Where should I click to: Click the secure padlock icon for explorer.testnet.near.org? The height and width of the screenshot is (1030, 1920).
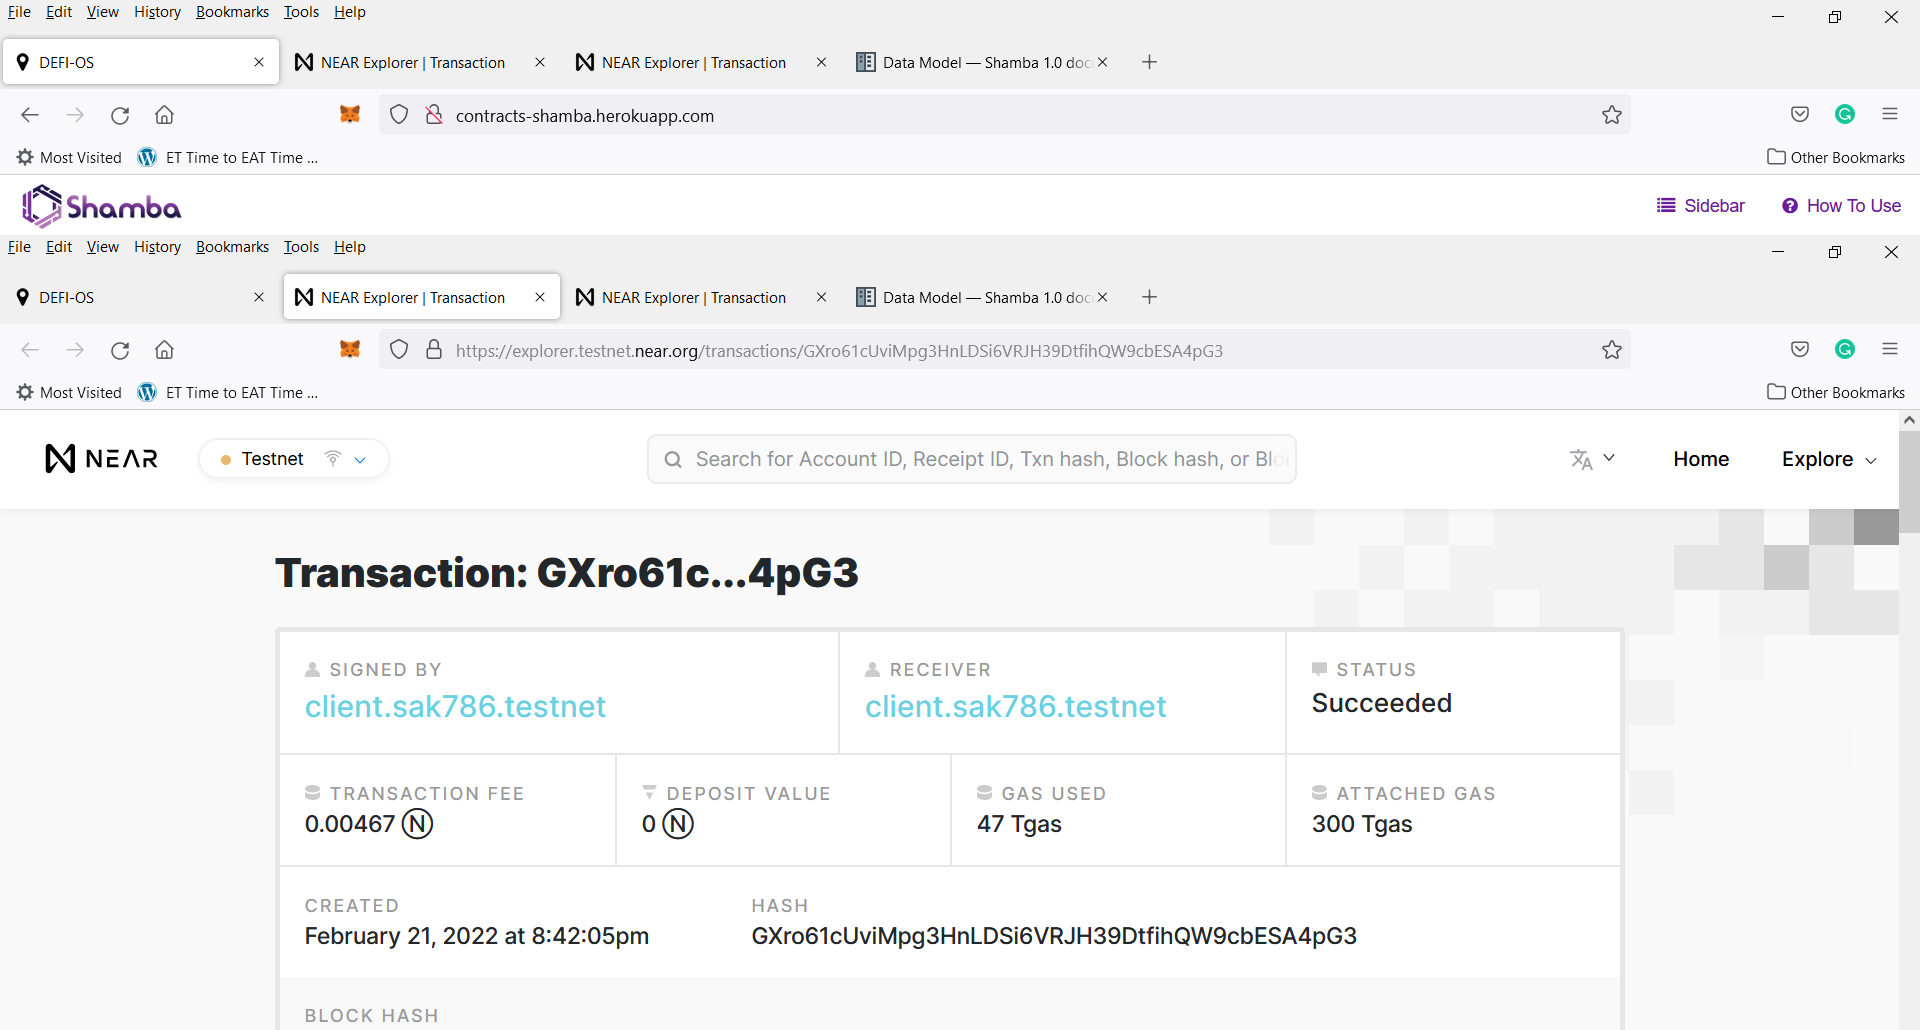pos(434,350)
